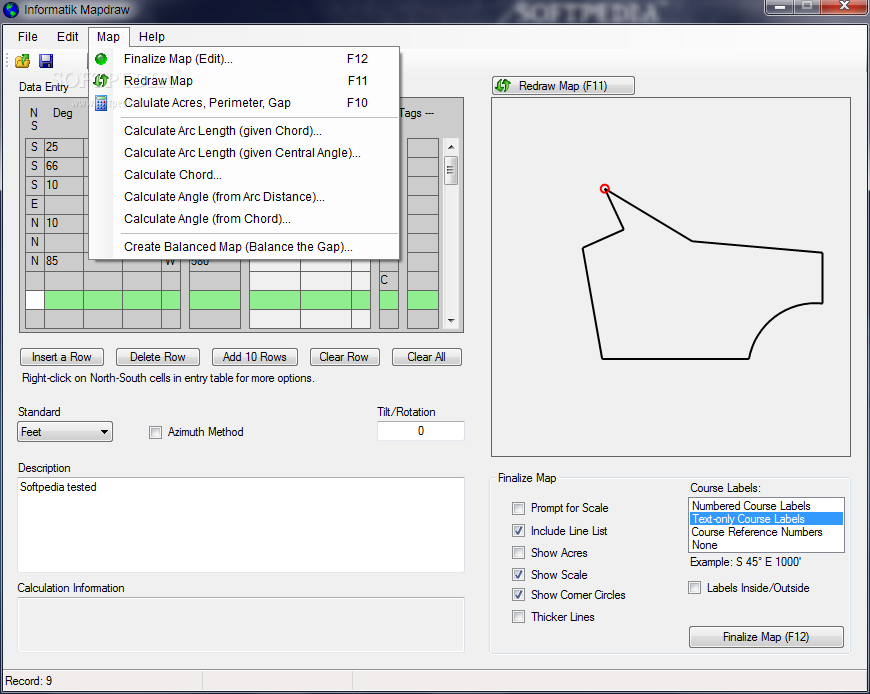Open the Help menu
The image size is (870, 694).
coord(151,37)
